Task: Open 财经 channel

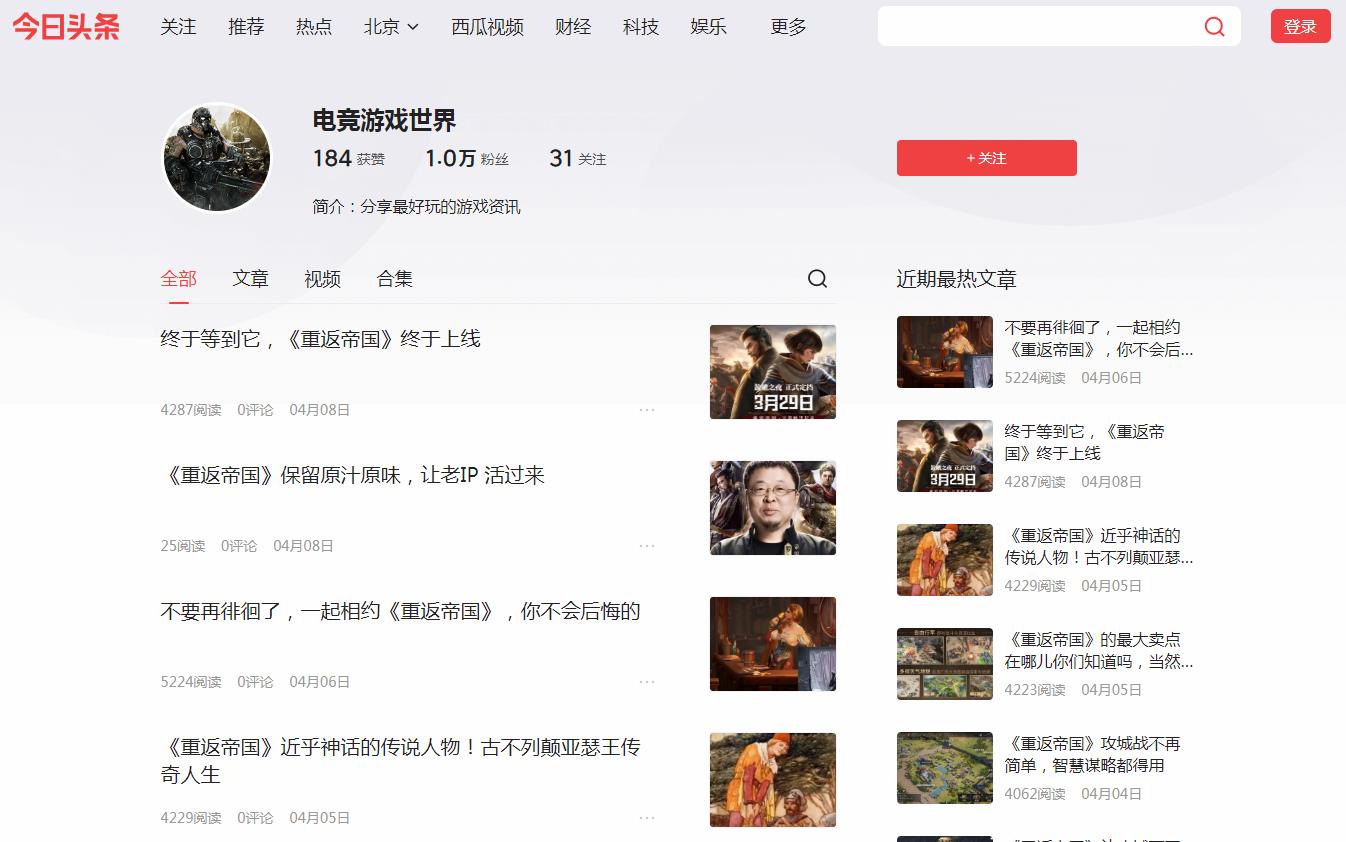Action: pos(573,27)
